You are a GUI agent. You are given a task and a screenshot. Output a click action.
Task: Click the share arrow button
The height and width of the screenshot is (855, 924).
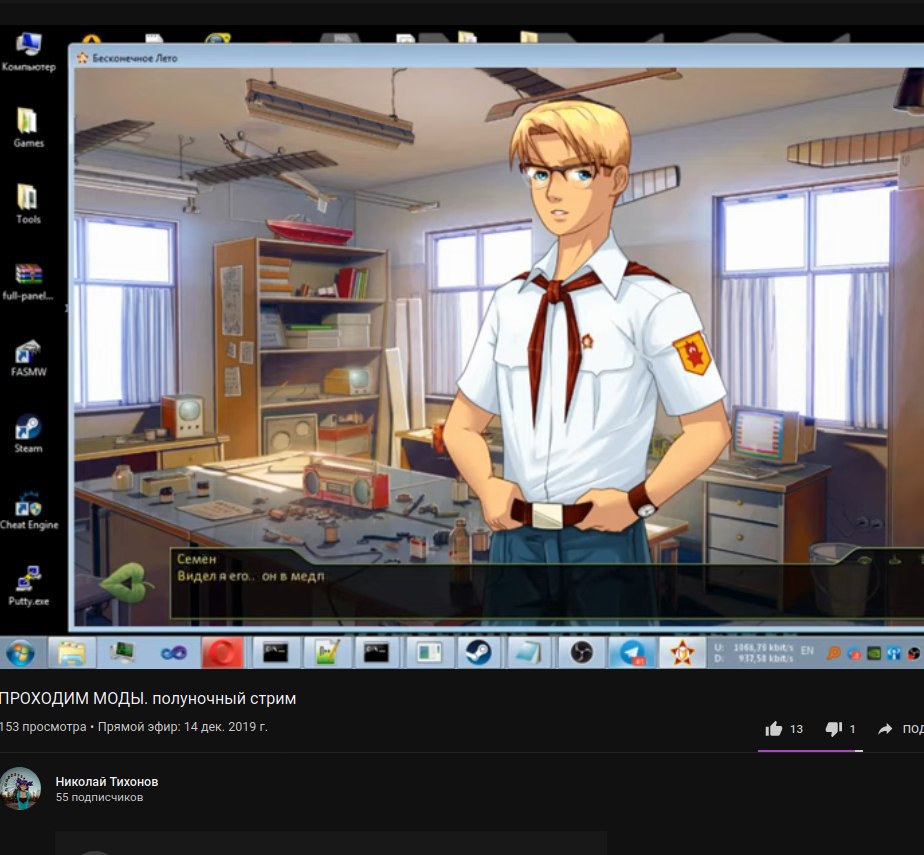[885, 729]
